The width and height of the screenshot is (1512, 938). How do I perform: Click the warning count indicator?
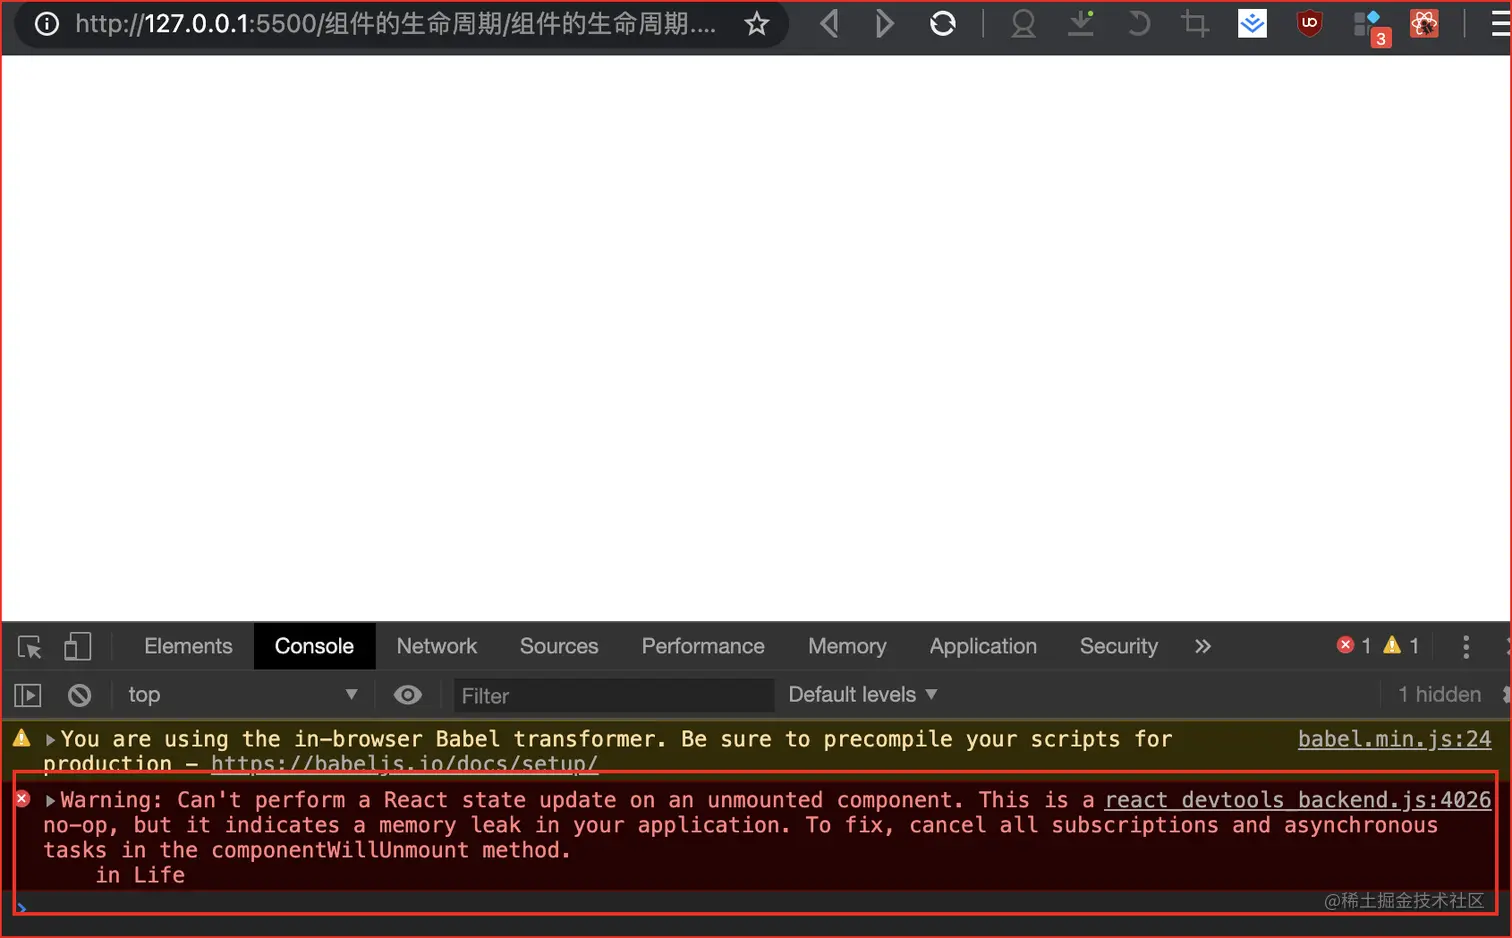pos(1401,646)
